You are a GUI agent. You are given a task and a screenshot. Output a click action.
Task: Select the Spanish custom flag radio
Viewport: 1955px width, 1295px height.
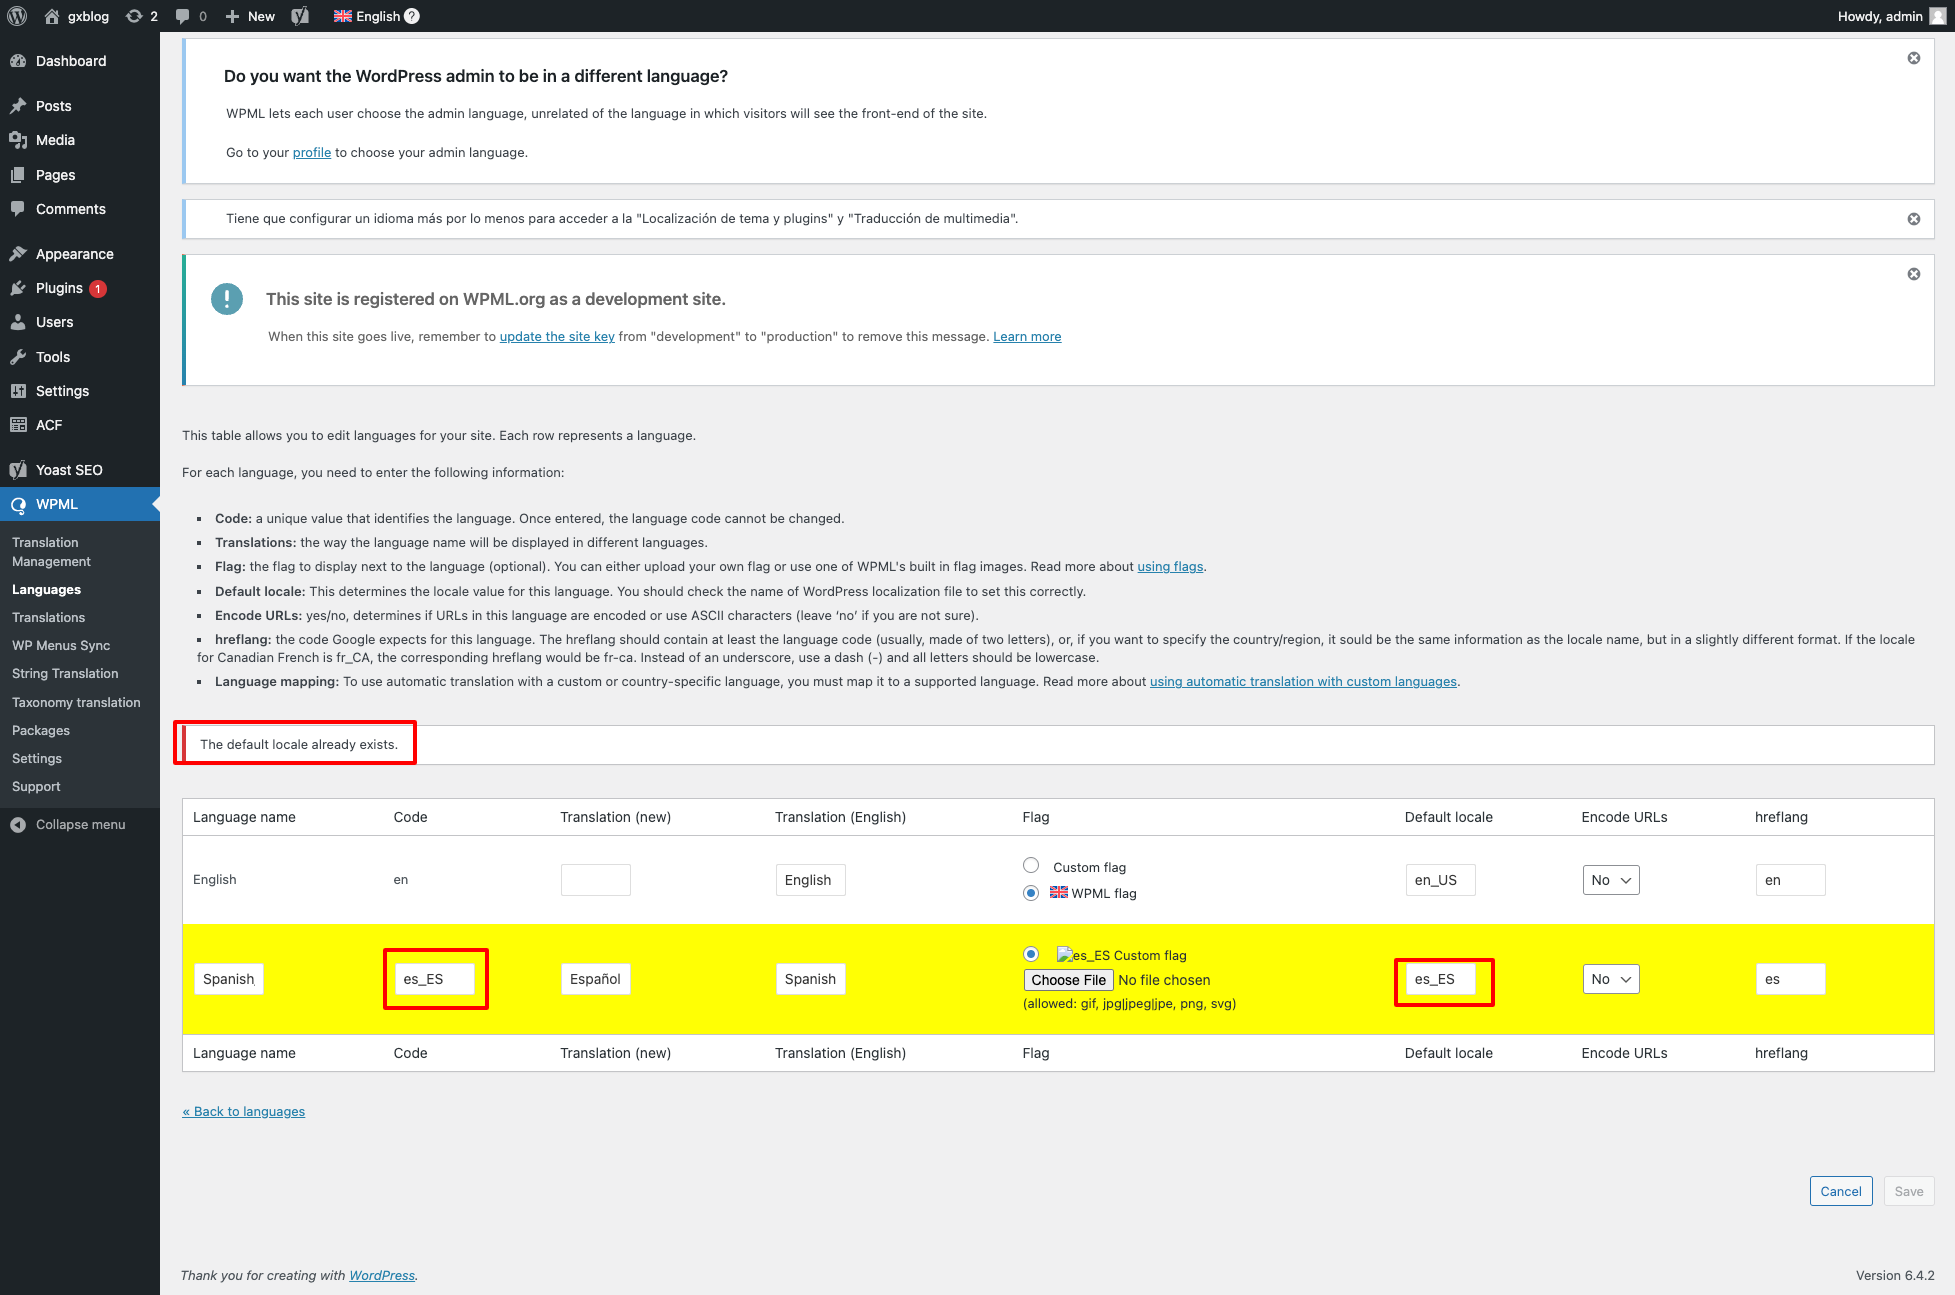(1031, 954)
